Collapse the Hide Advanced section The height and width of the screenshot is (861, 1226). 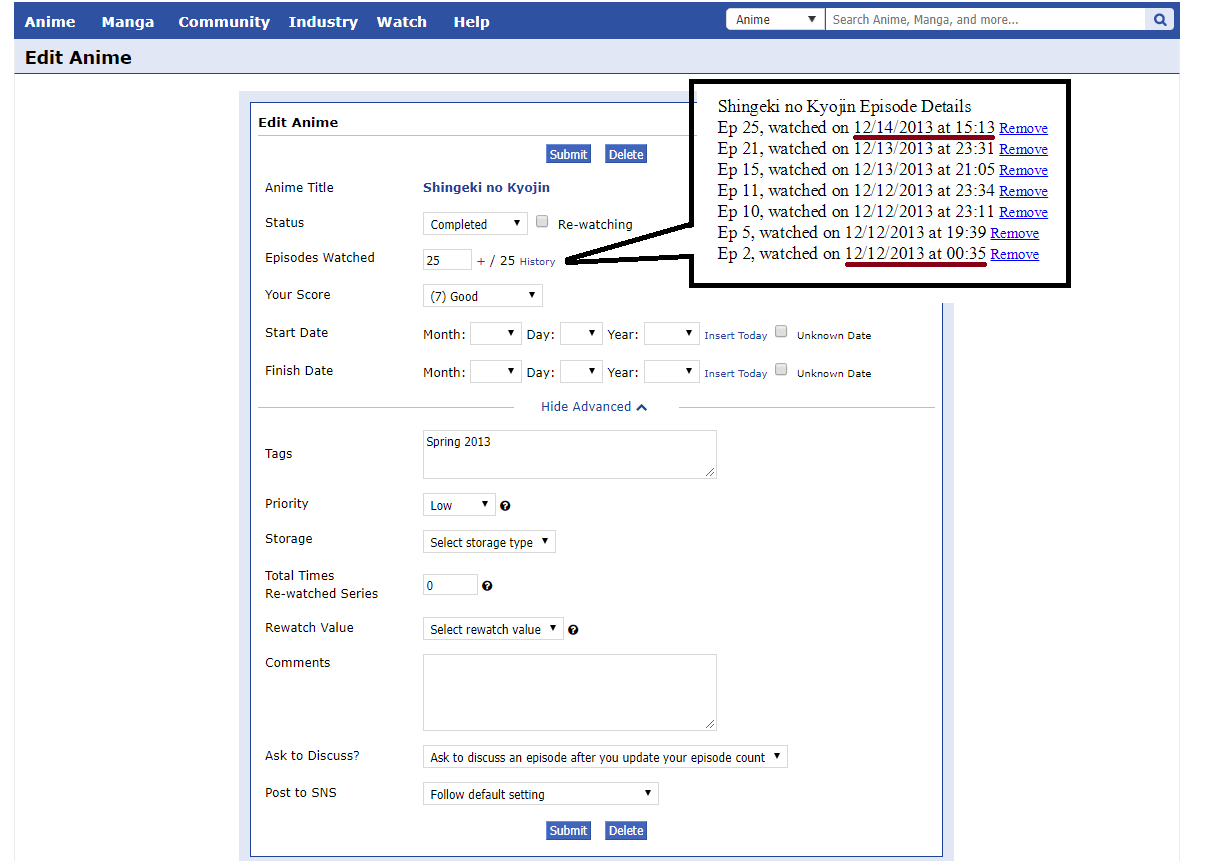coord(594,407)
